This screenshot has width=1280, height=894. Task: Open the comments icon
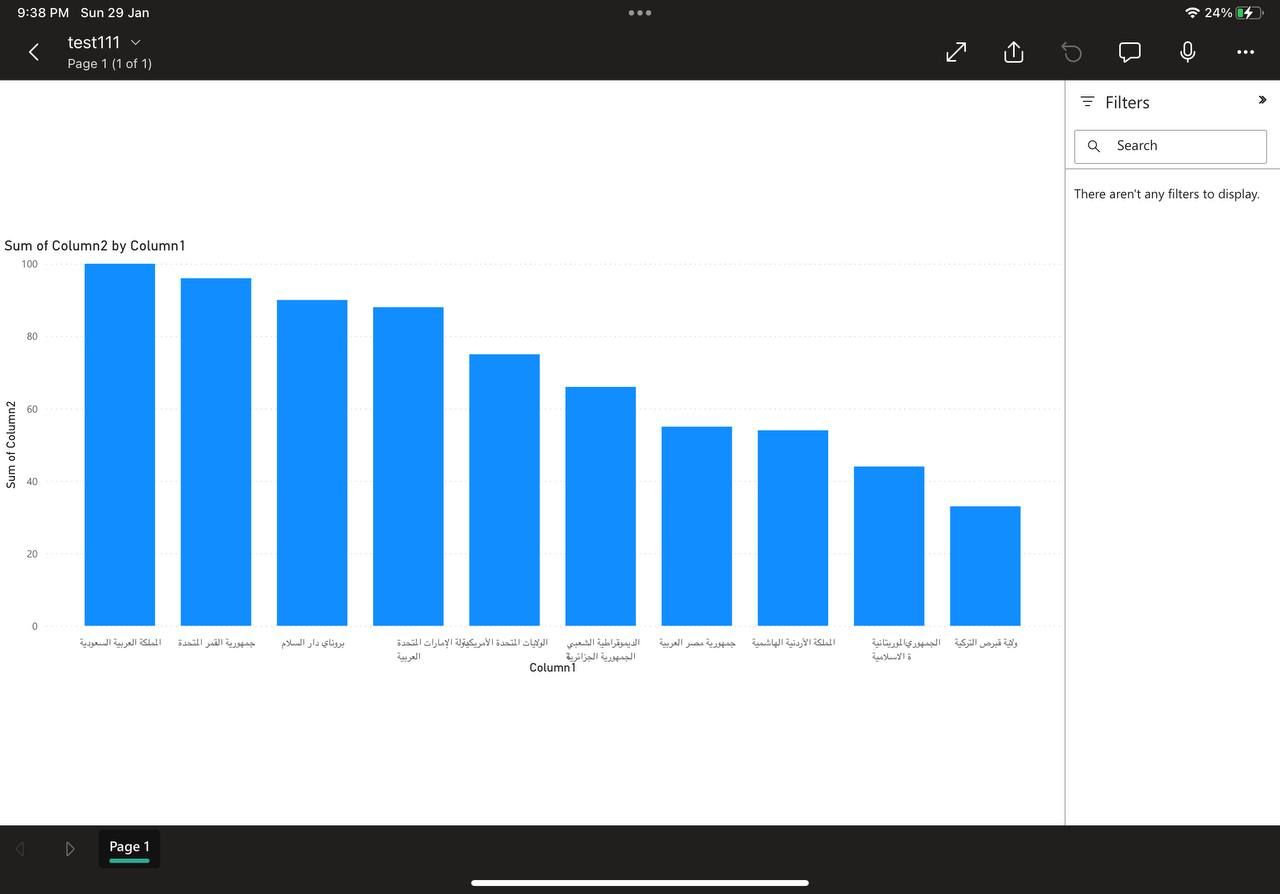pyautogui.click(x=1130, y=52)
